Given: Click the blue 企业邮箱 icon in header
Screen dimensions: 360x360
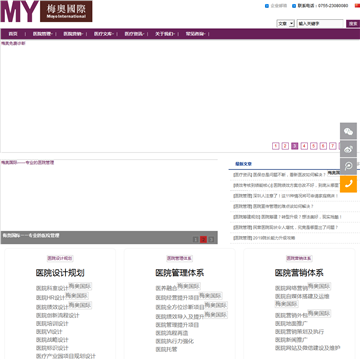Looking at the screenshot, I should coord(267,6).
